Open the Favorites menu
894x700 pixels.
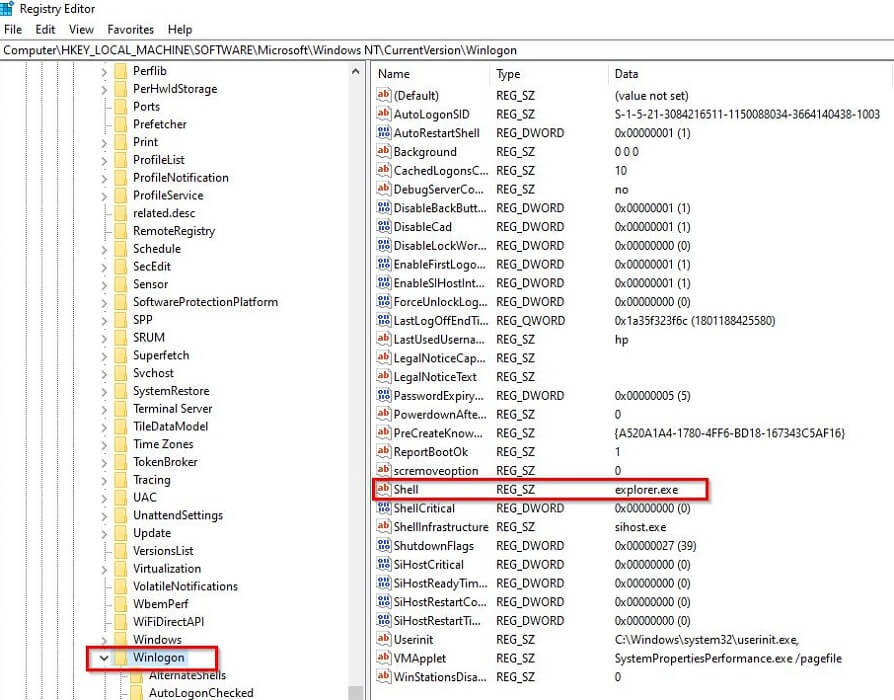click(130, 29)
